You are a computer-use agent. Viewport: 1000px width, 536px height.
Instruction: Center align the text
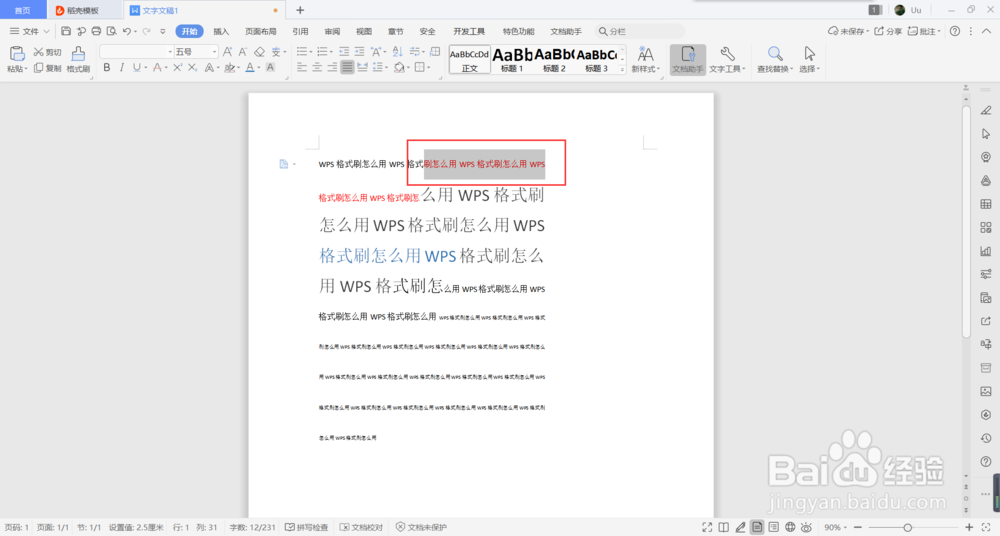pyautogui.click(x=317, y=68)
